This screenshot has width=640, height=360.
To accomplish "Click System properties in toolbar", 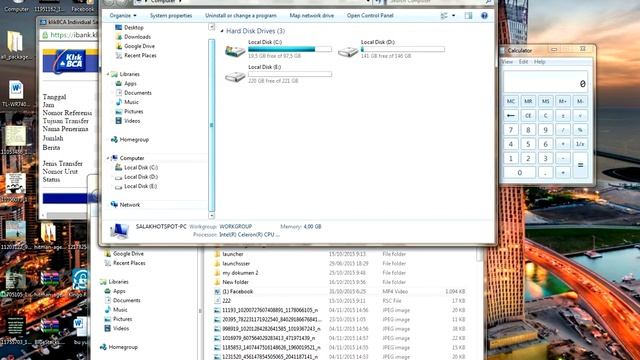I will tap(171, 16).
